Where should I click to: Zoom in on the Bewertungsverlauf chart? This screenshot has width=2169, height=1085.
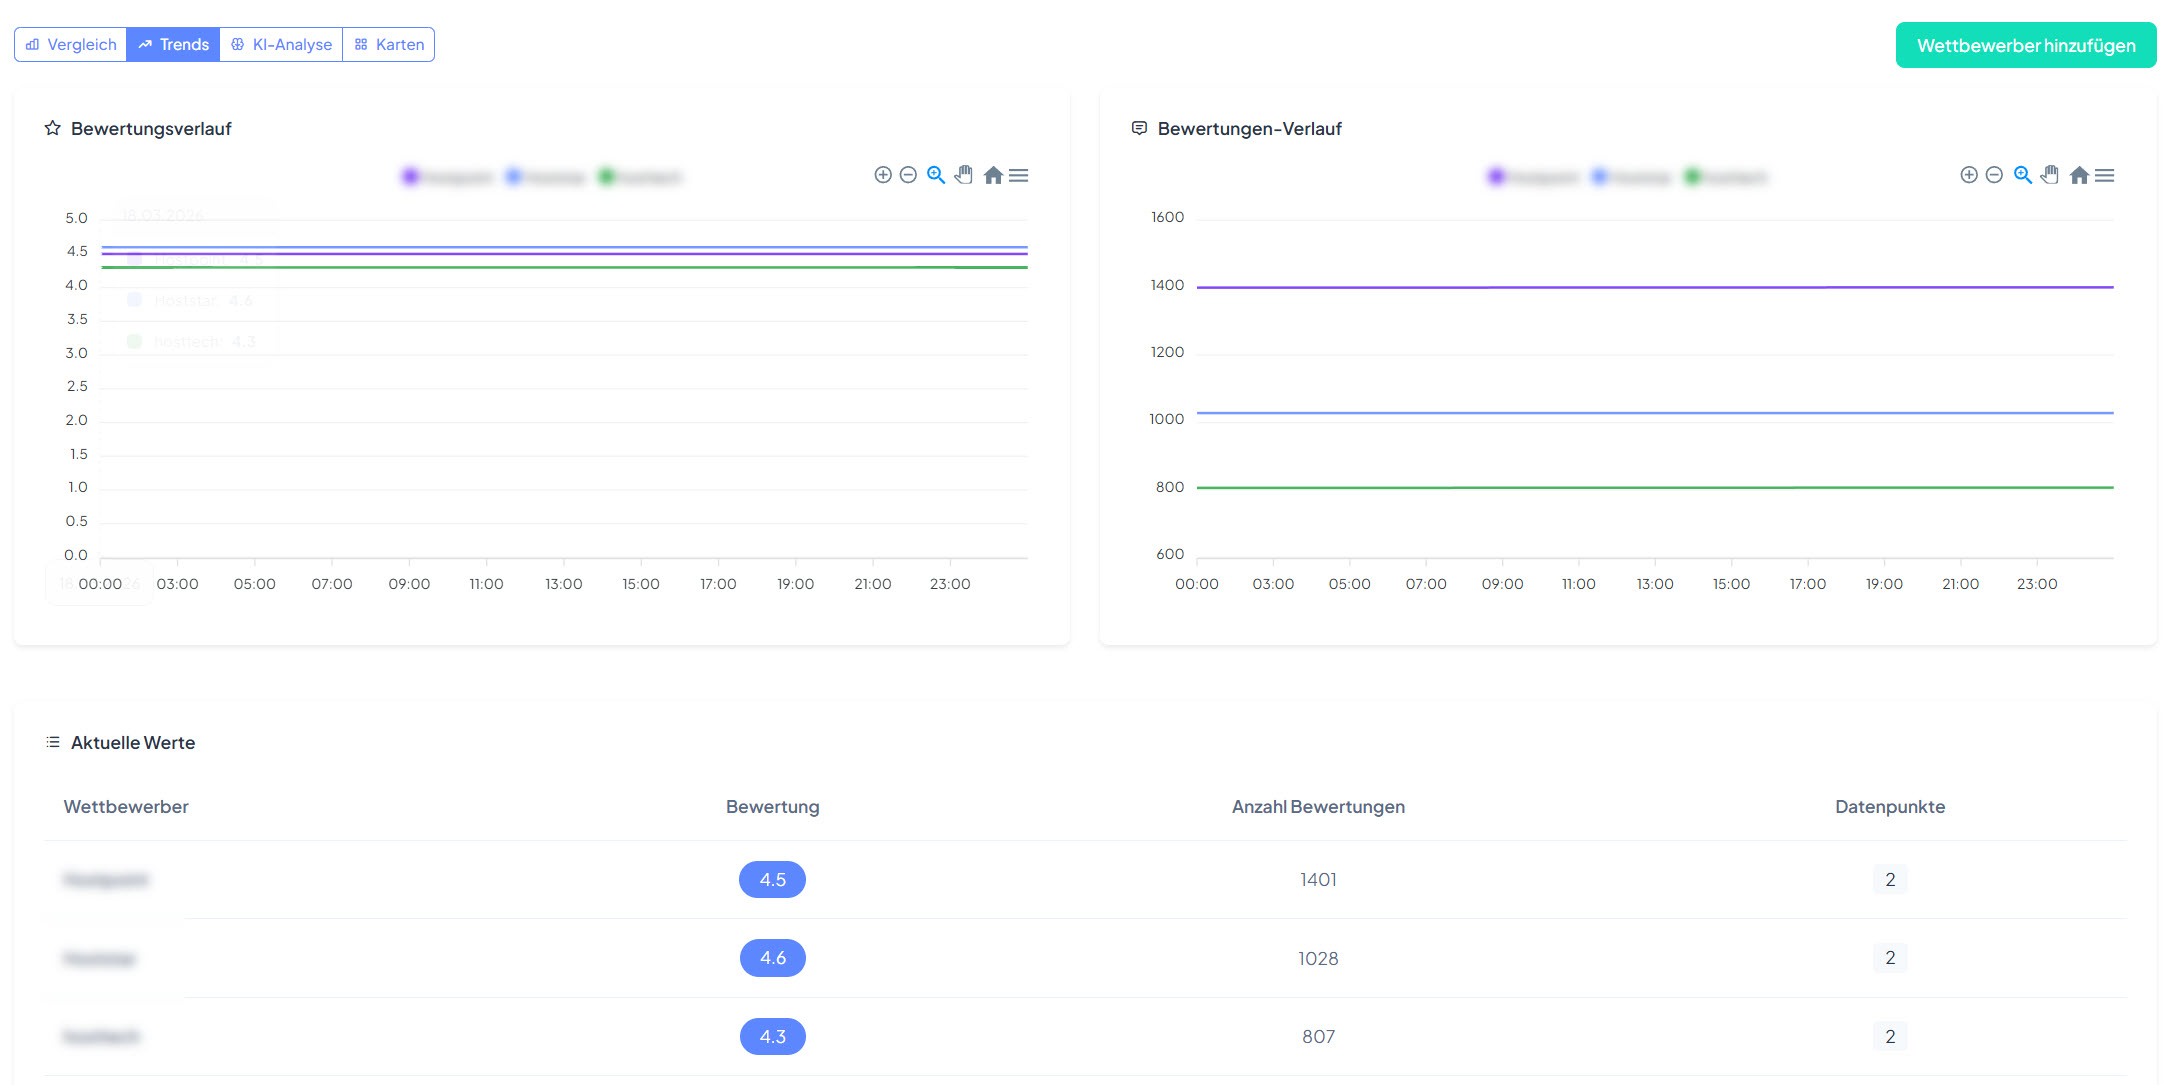(882, 175)
